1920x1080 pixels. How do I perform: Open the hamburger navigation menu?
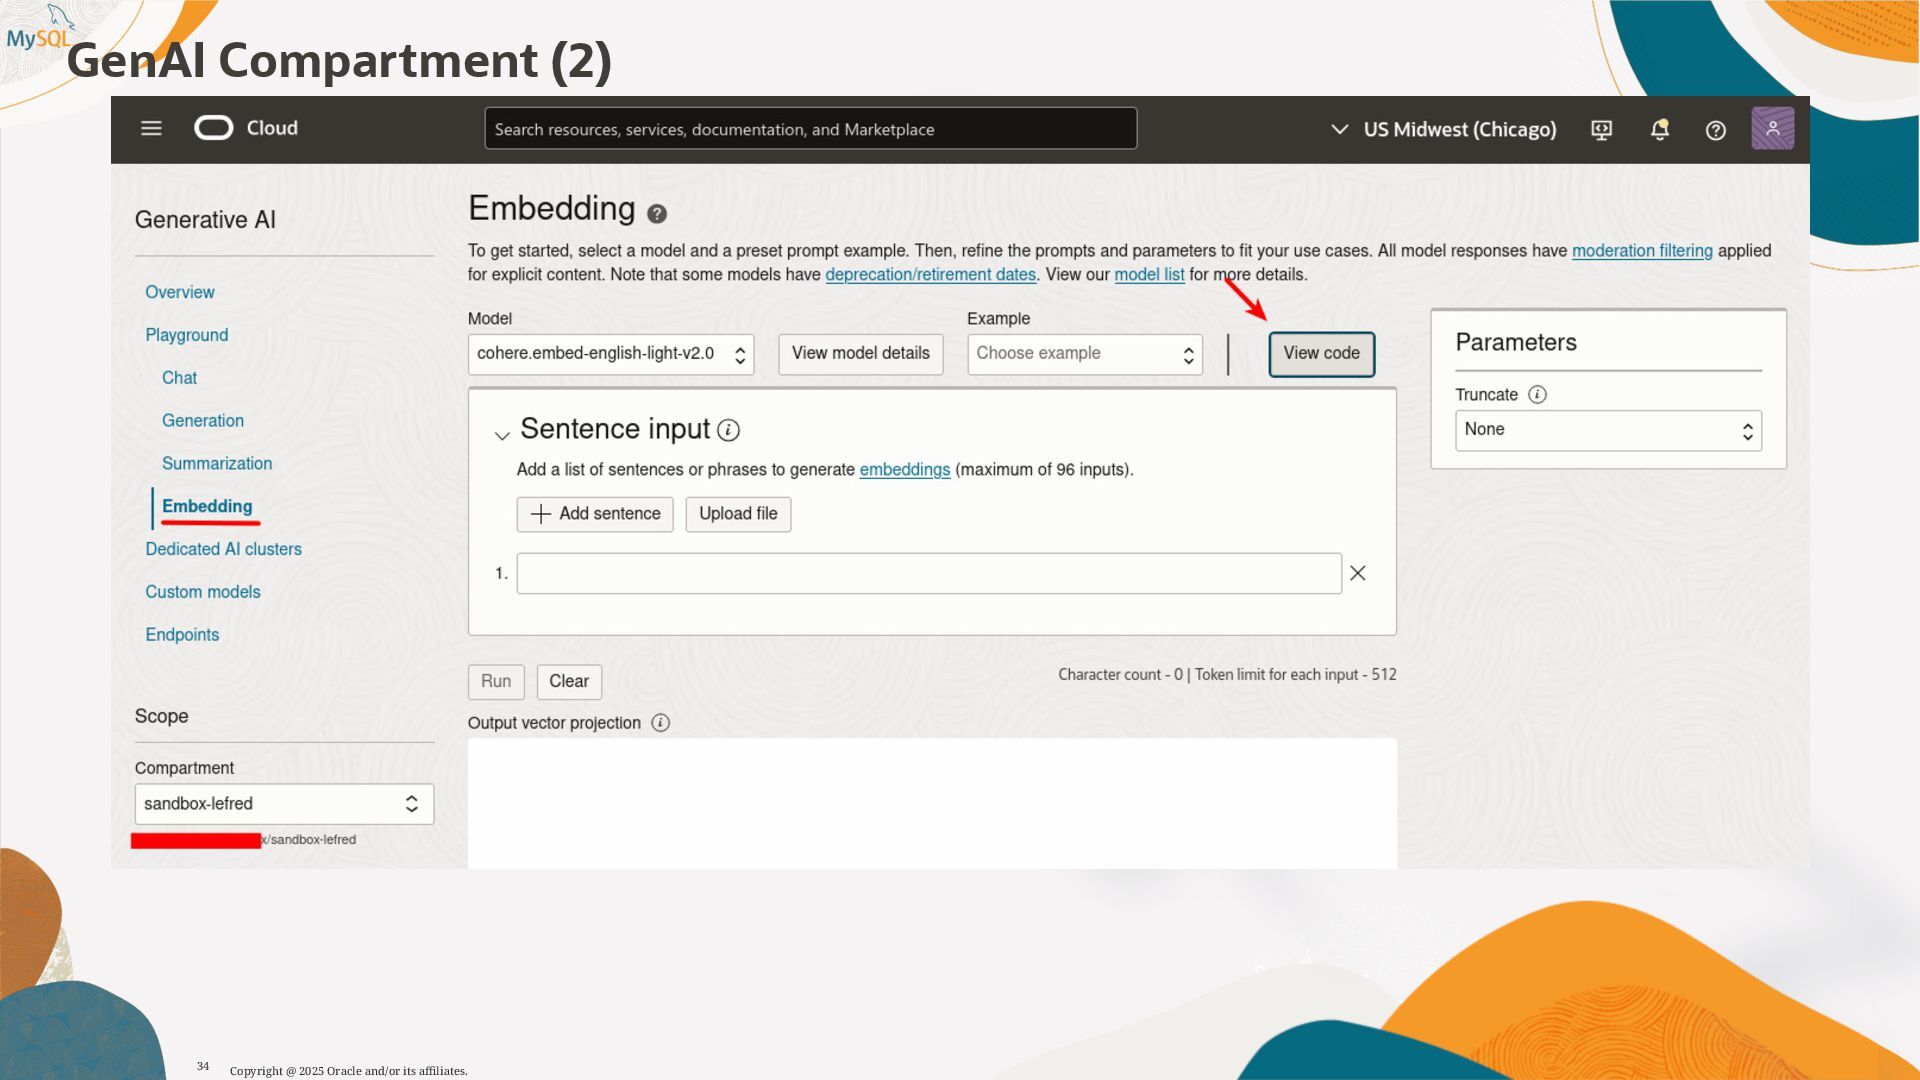[151, 128]
